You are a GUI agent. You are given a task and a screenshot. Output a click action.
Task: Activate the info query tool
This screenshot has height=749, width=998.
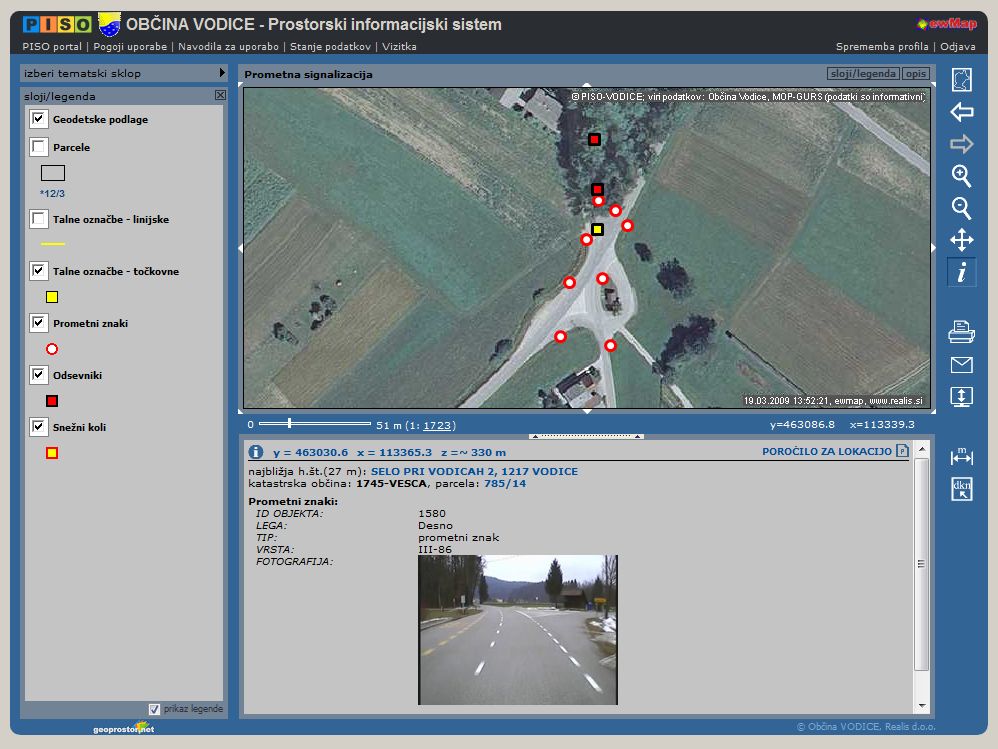[x=961, y=272]
